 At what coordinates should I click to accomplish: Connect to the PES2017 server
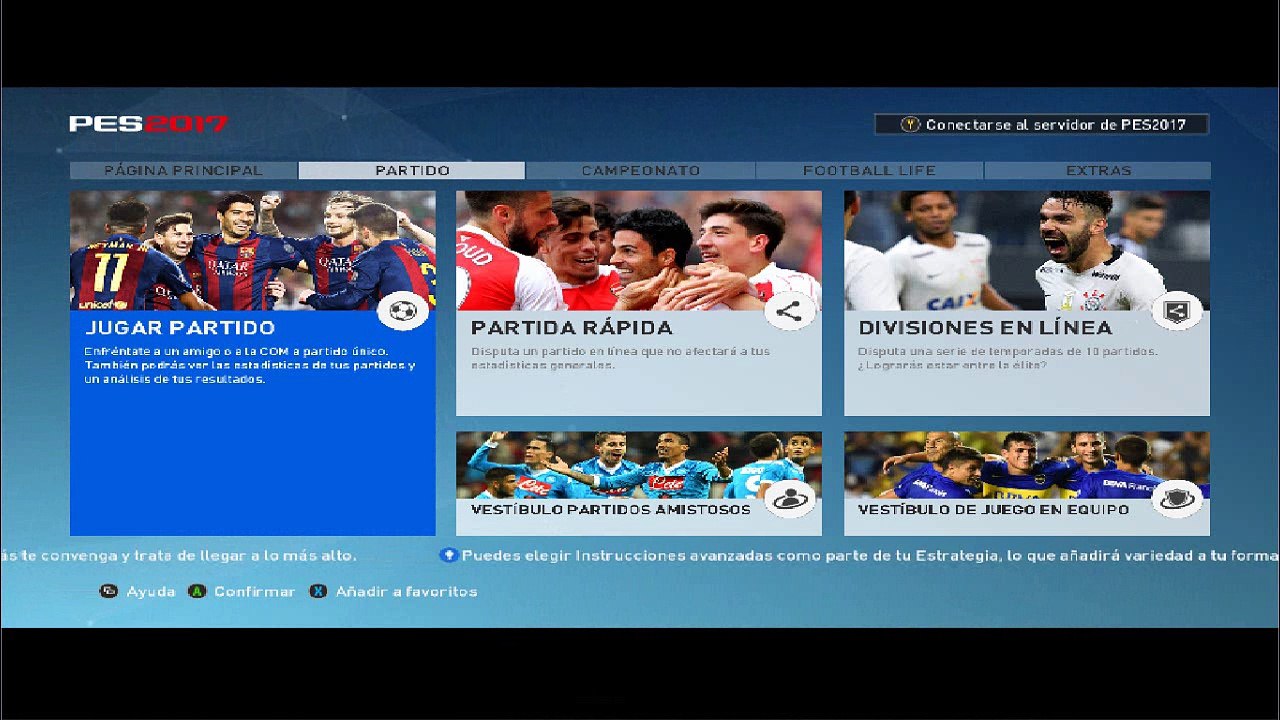tap(1041, 125)
